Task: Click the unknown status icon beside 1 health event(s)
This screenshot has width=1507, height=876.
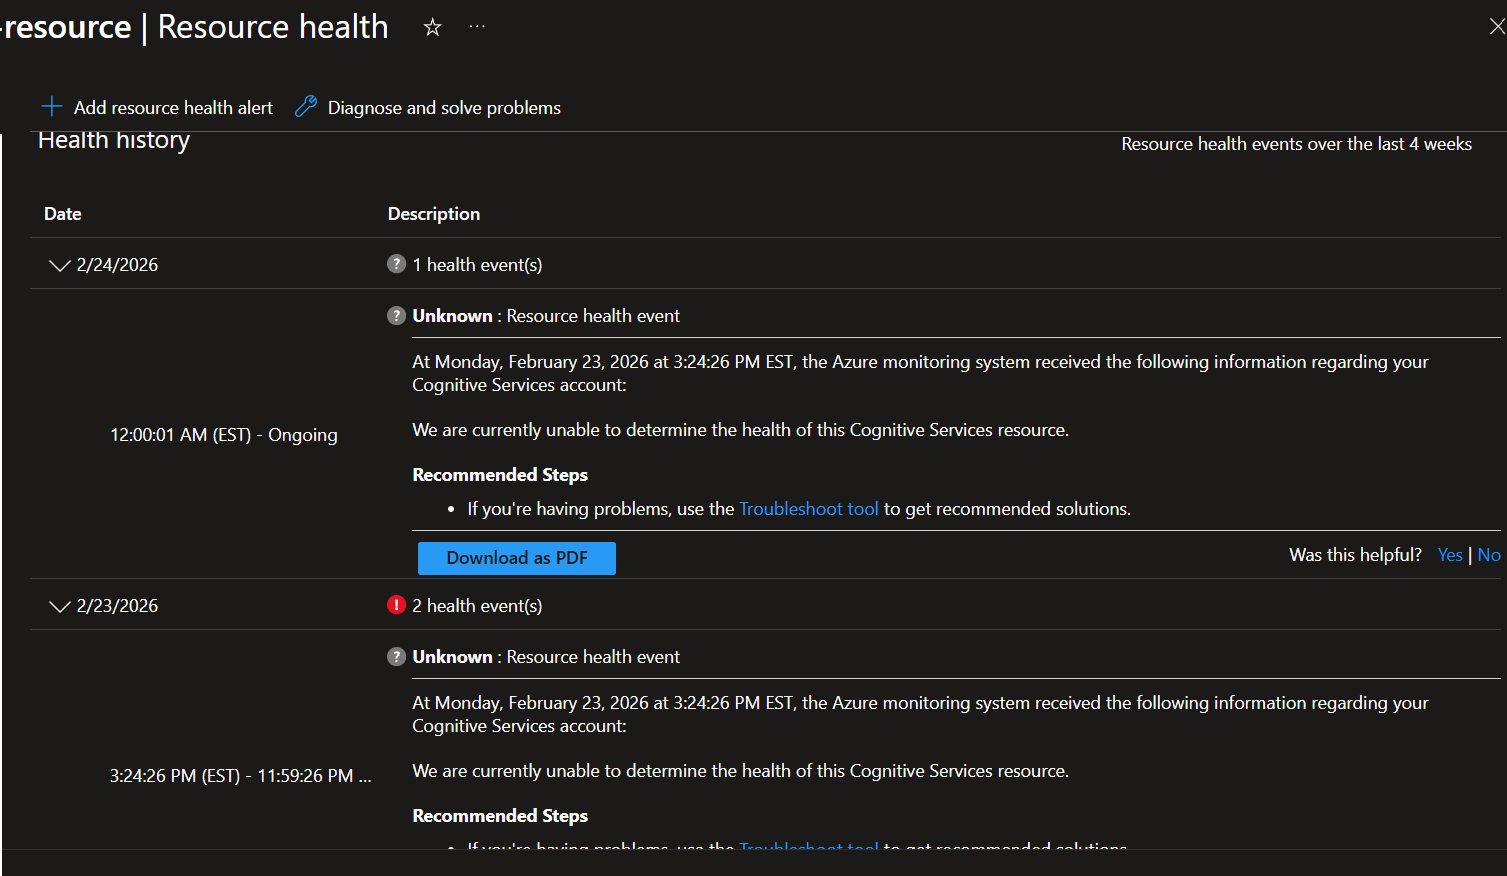Action: coord(396,264)
